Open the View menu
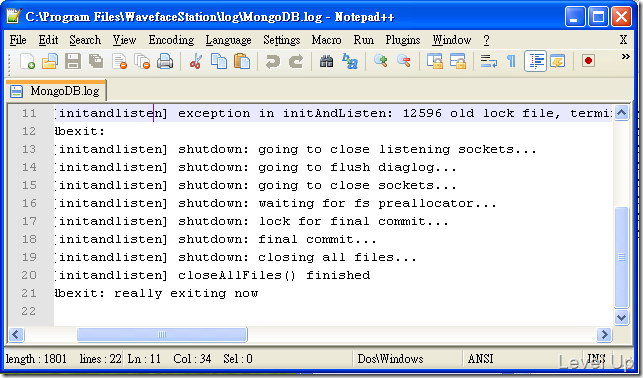Image resolution: width=643 pixels, height=378 pixels. 124,40
